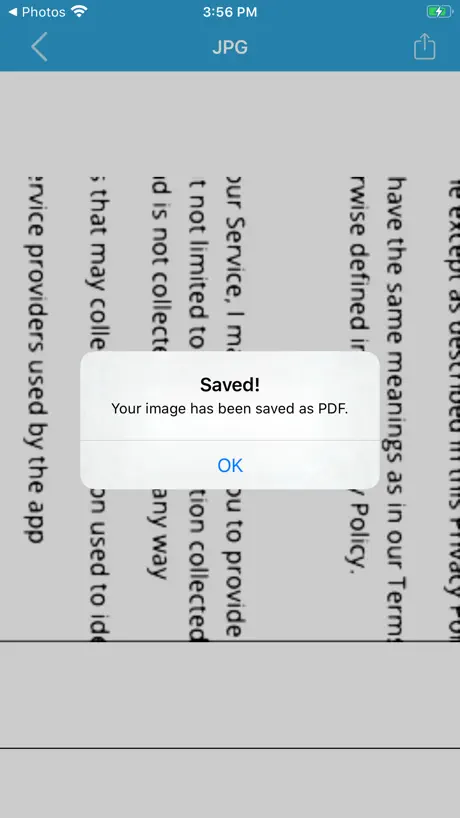
Task: Tap the empty strip beneath the document image
Action: (x=230, y=694)
